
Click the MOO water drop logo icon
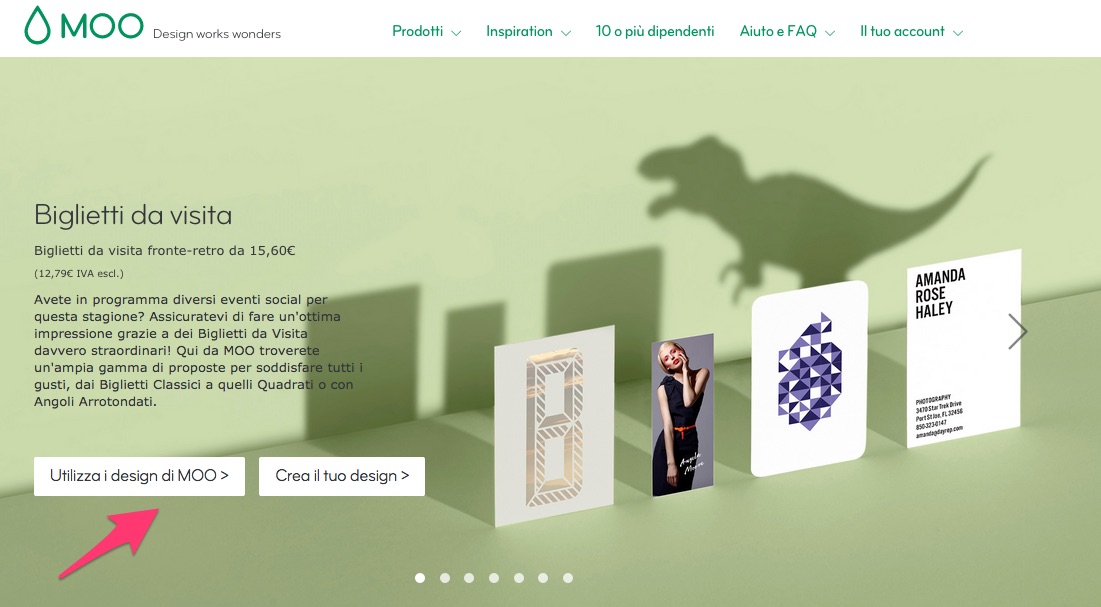coord(37,25)
